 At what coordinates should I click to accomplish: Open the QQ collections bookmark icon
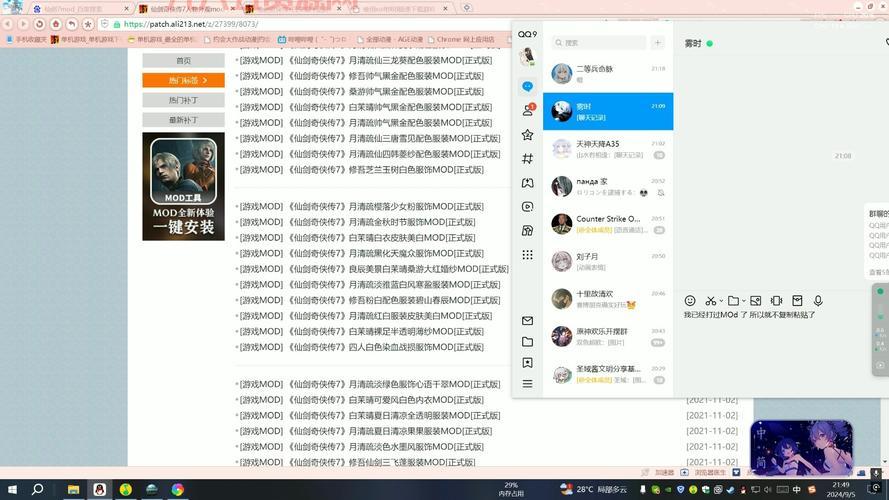527,363
